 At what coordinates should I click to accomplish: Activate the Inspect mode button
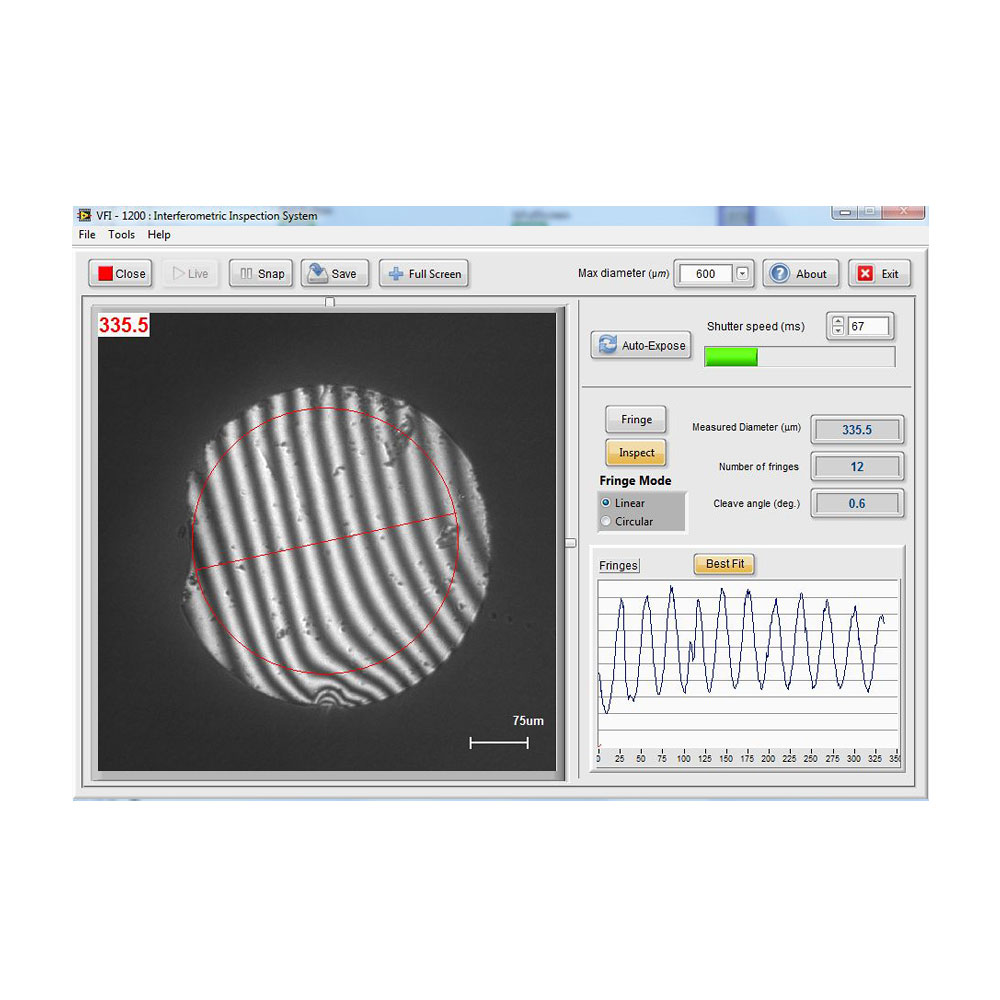click(636, 453)
